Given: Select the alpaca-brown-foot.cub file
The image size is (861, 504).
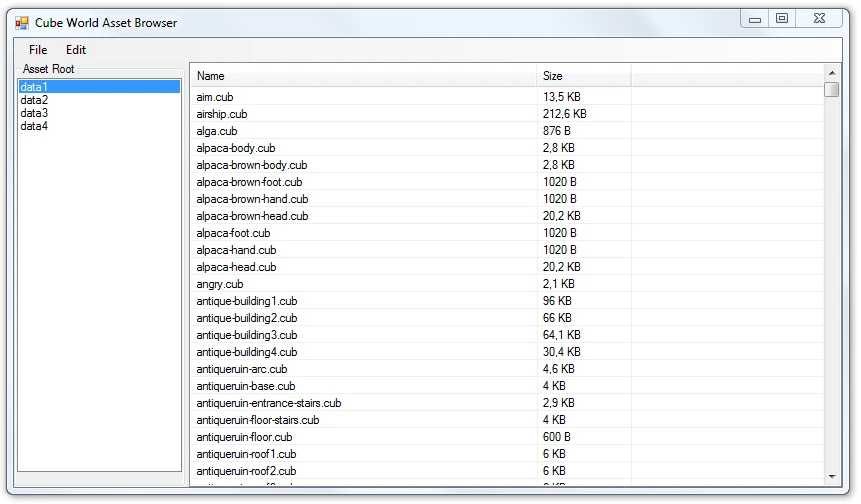Looking at the screenshot, I should click(249, 182).
